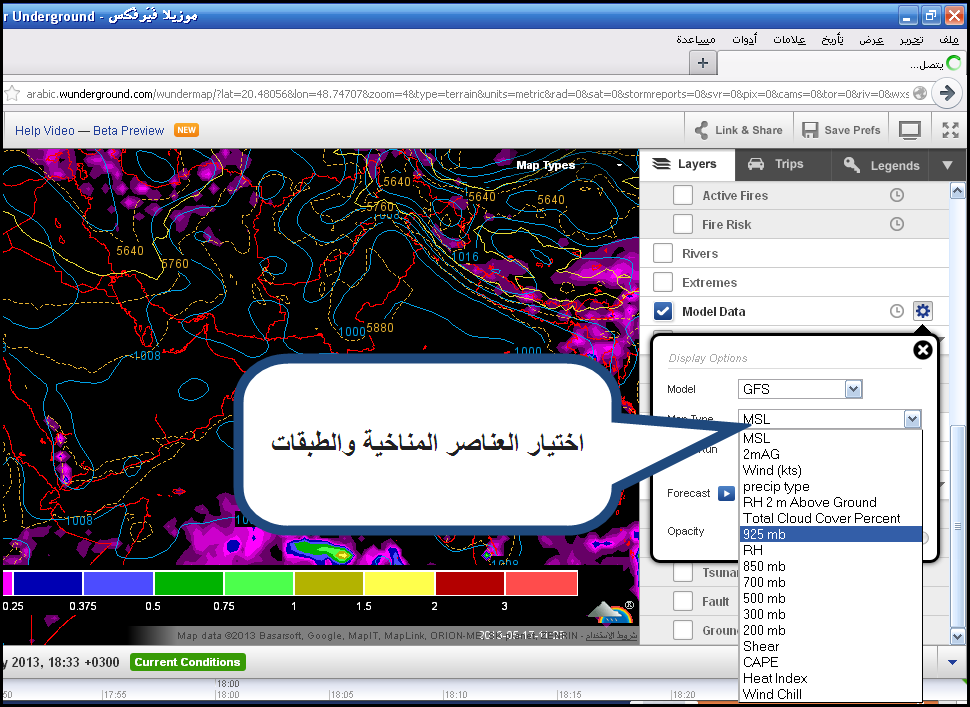Click the Trips car icon
Image resolution: width=970 pixels, height=707 pixels.
(756, 164)
